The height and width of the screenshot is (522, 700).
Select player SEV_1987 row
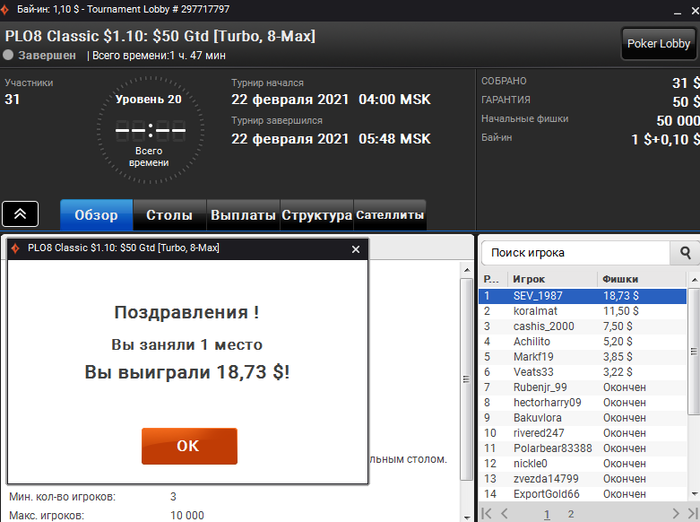pyautogui.click(x=583, y=296)
